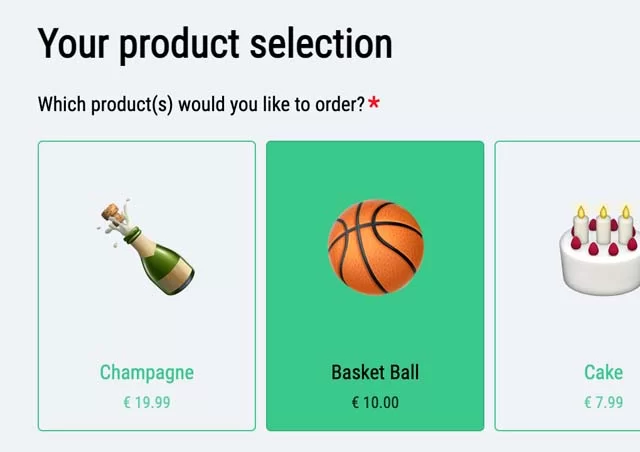Click the champagne bottle emoji image
The image size is (640, 452).
[146, 247]
